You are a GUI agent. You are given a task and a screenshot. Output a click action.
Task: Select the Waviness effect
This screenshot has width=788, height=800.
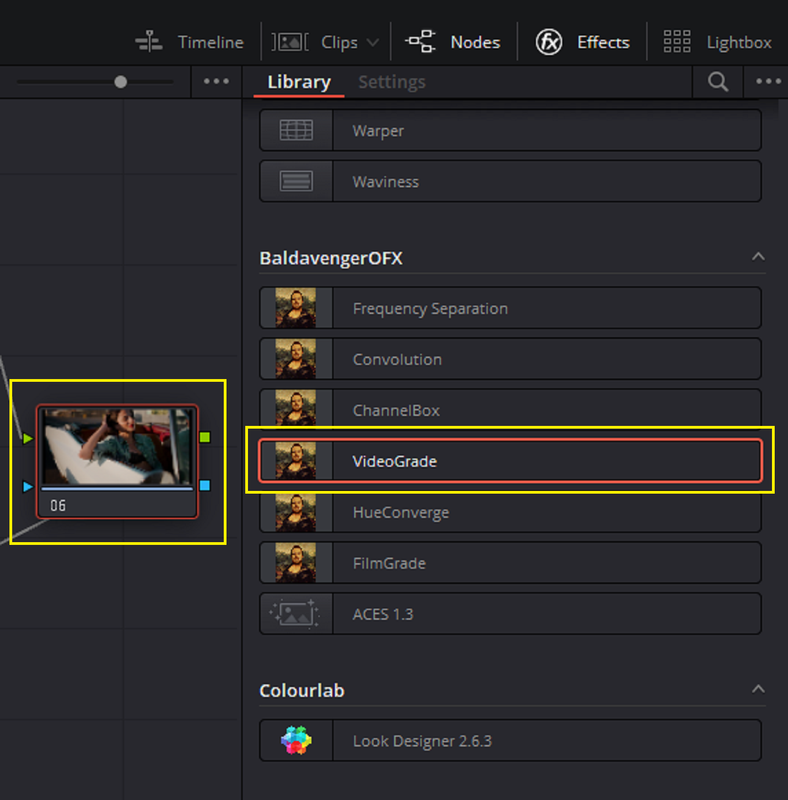pos(510,181)
